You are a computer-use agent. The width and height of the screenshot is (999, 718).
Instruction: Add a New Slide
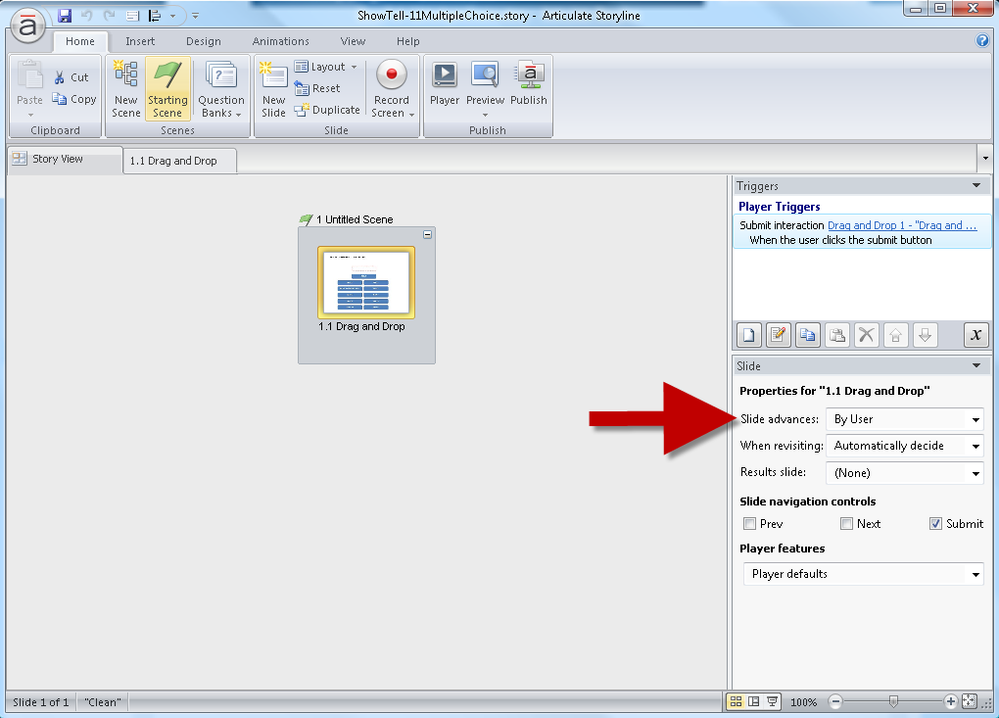click(x=273, y=89)
